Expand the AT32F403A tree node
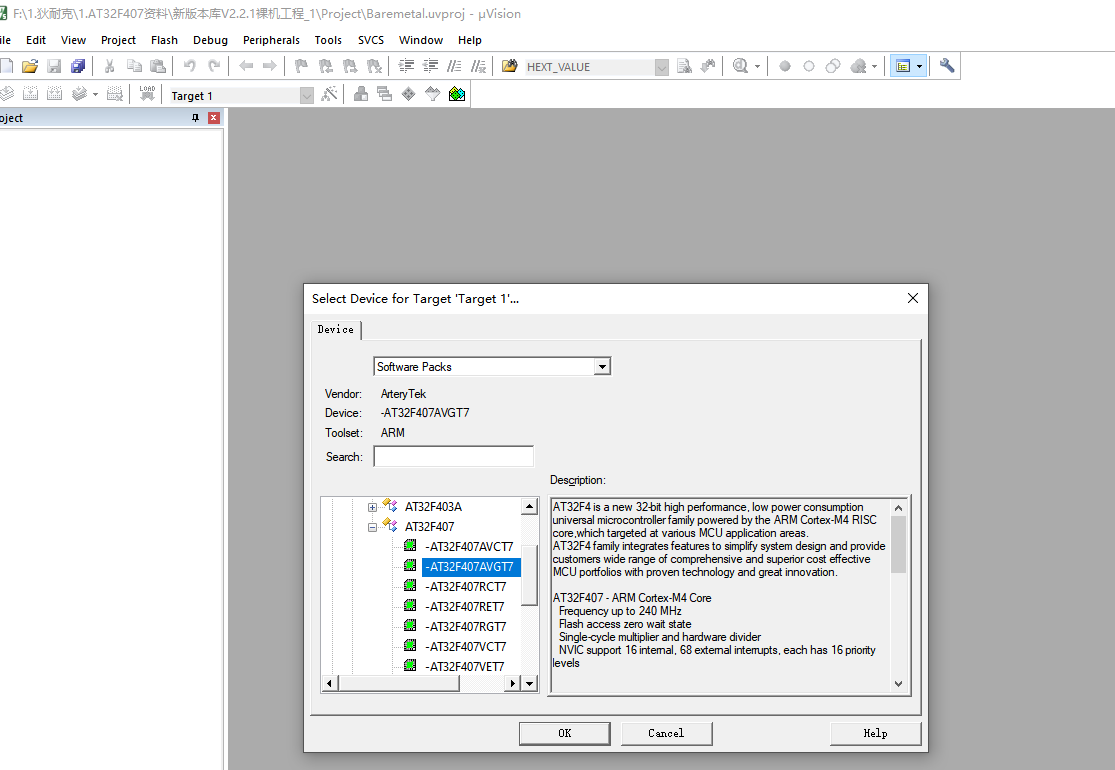Viewport: 1115px width, 770px height. point(372,507)
